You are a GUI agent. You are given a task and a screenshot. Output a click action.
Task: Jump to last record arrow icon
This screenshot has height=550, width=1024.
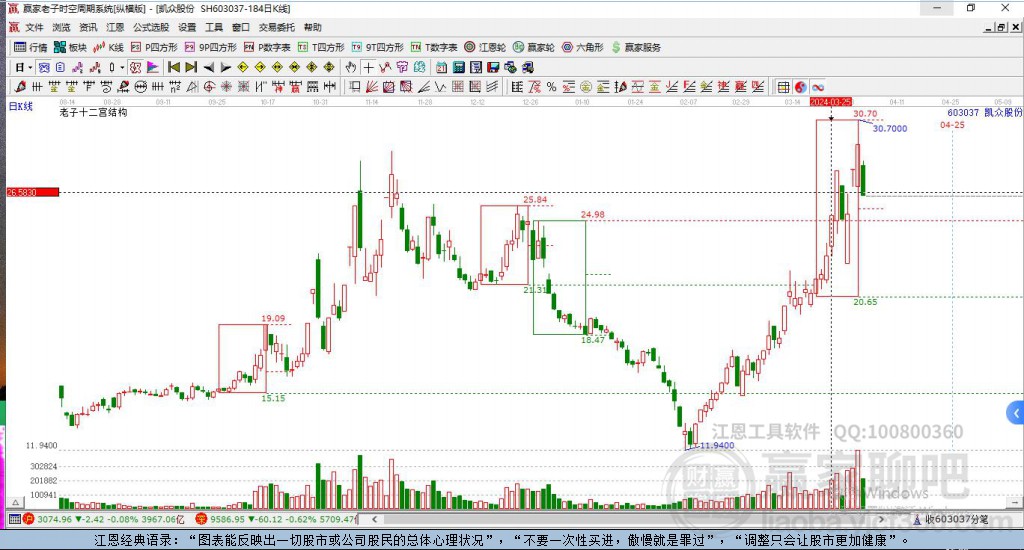click(x=191, y=67)
